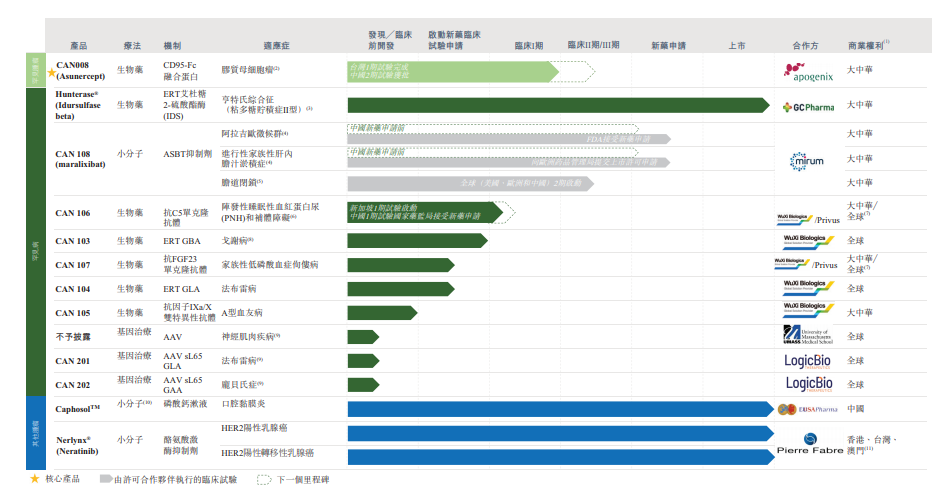948x496 pixels.
Task: Click the Nerlynx (Neratinib) product name
Action: pos(77,444)
